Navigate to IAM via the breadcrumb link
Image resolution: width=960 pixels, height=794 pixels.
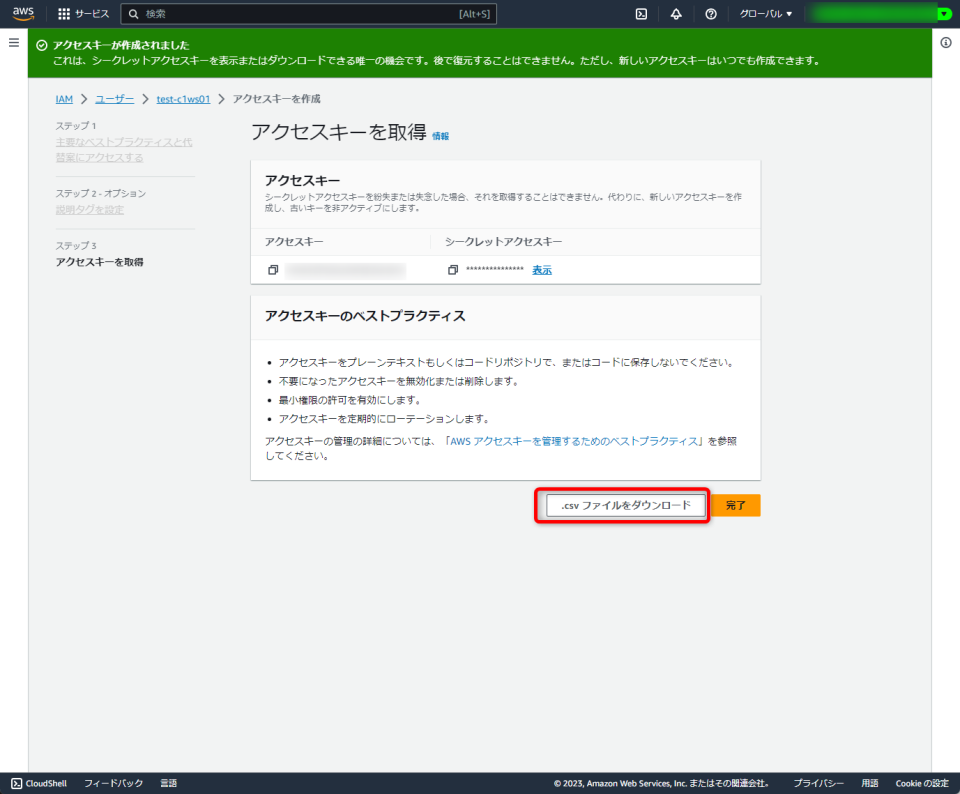(x=64, y=98)
